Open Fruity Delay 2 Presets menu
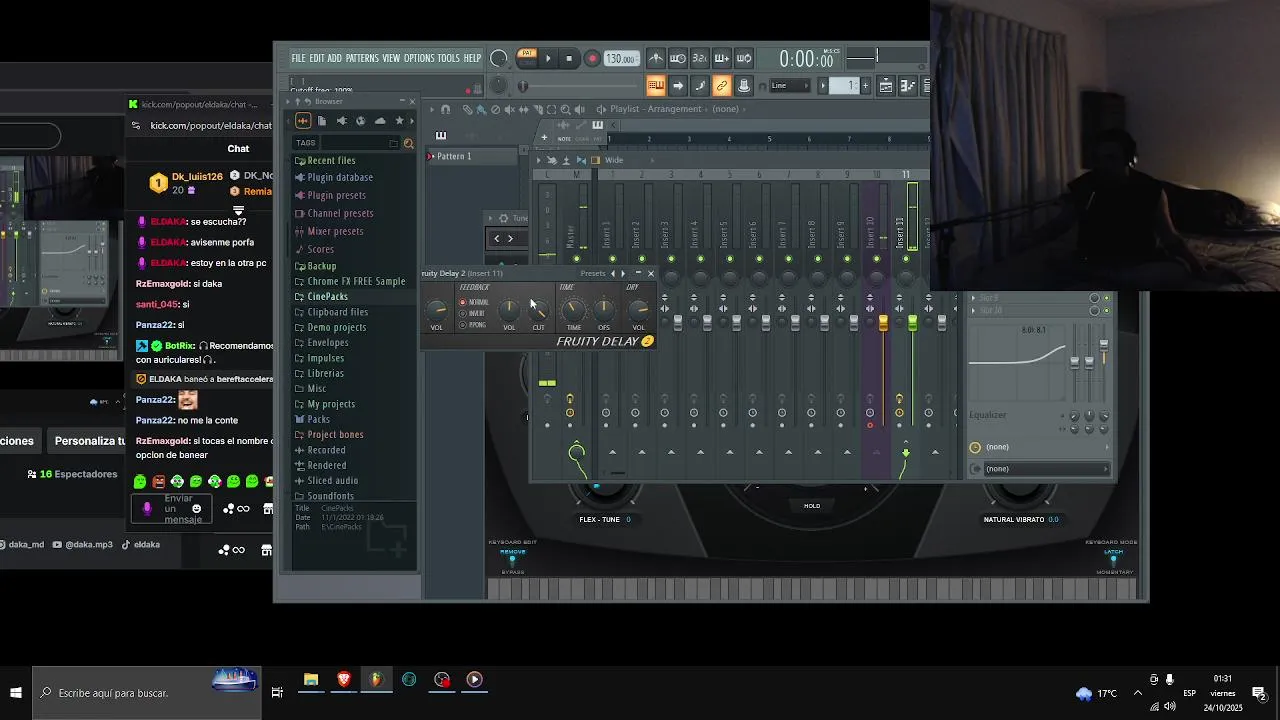The height and width of the screenshot is (720, 1280). pyautogui.click(x=593, y=273)
